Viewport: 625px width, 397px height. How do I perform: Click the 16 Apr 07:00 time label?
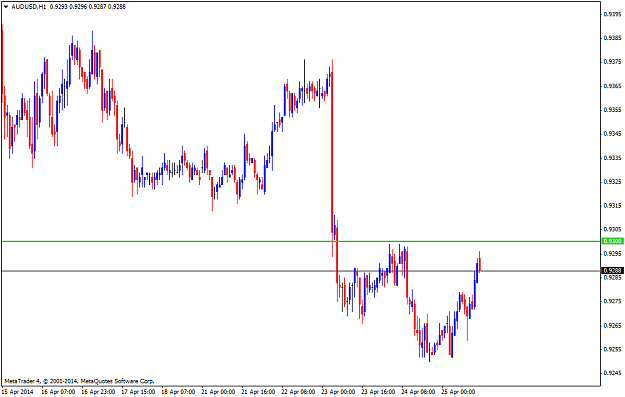(x=58, y=392)
